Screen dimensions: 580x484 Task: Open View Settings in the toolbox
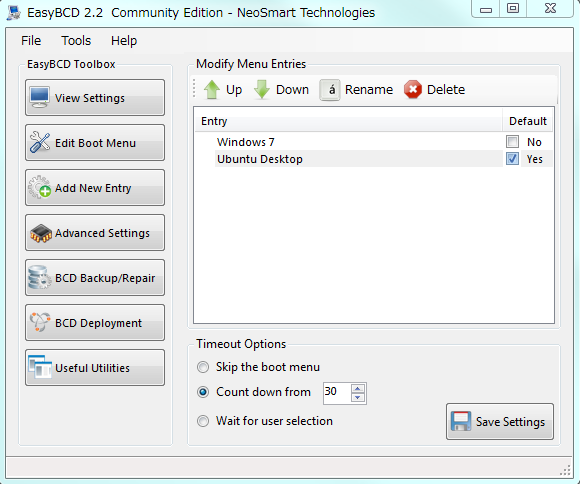[x=95, y=98]
